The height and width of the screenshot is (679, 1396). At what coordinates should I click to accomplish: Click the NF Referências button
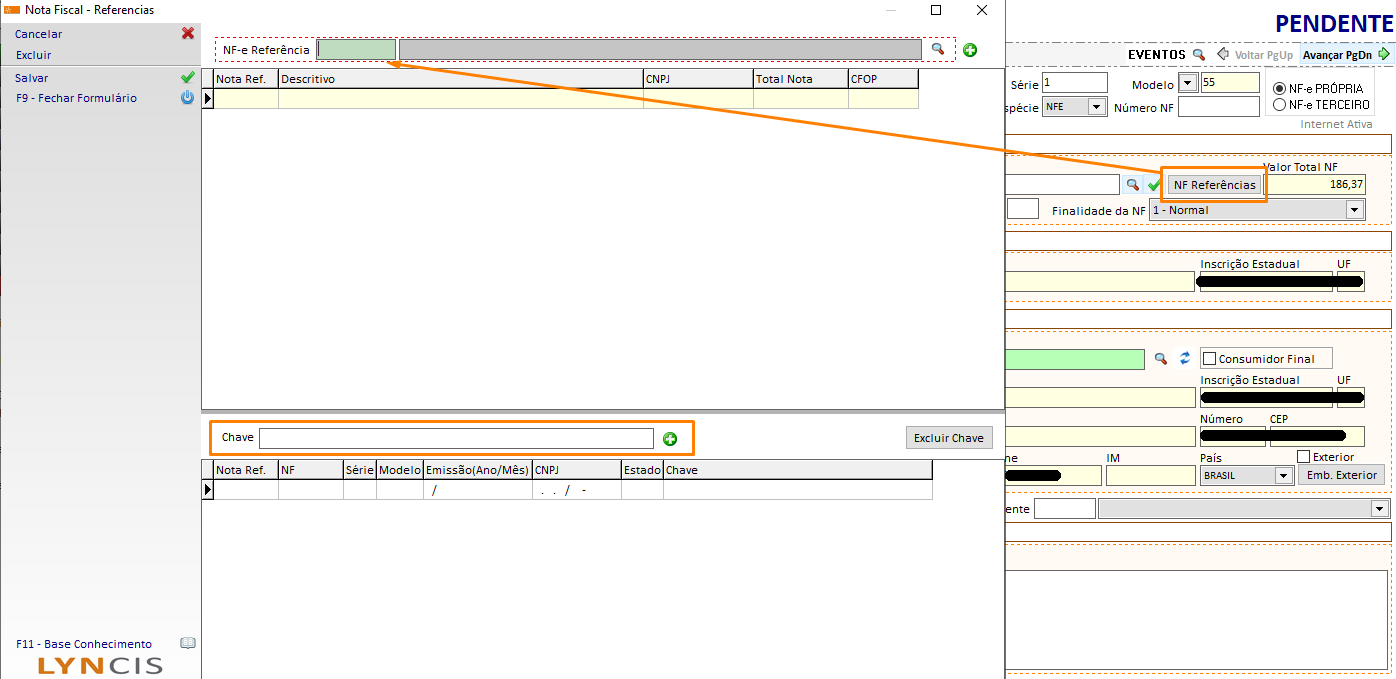pyautogui.click(x=1214, y=185)
